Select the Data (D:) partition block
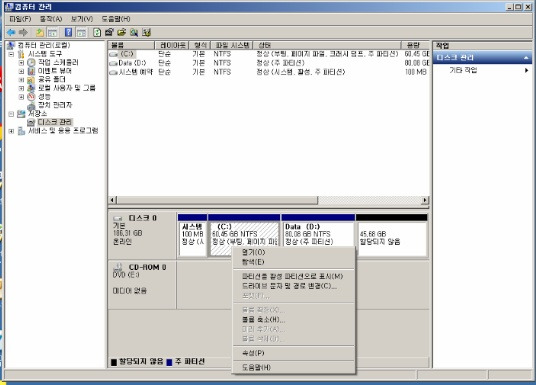This screenshot has height=385, width=536. 318,235
